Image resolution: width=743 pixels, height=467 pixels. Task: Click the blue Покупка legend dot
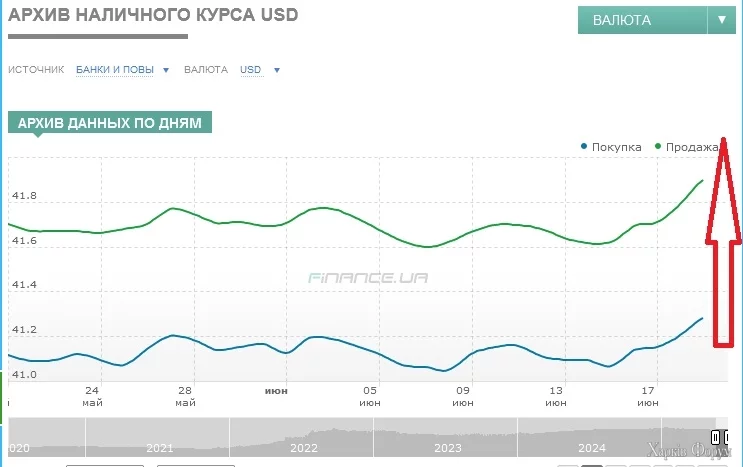[x=584, y=147]
